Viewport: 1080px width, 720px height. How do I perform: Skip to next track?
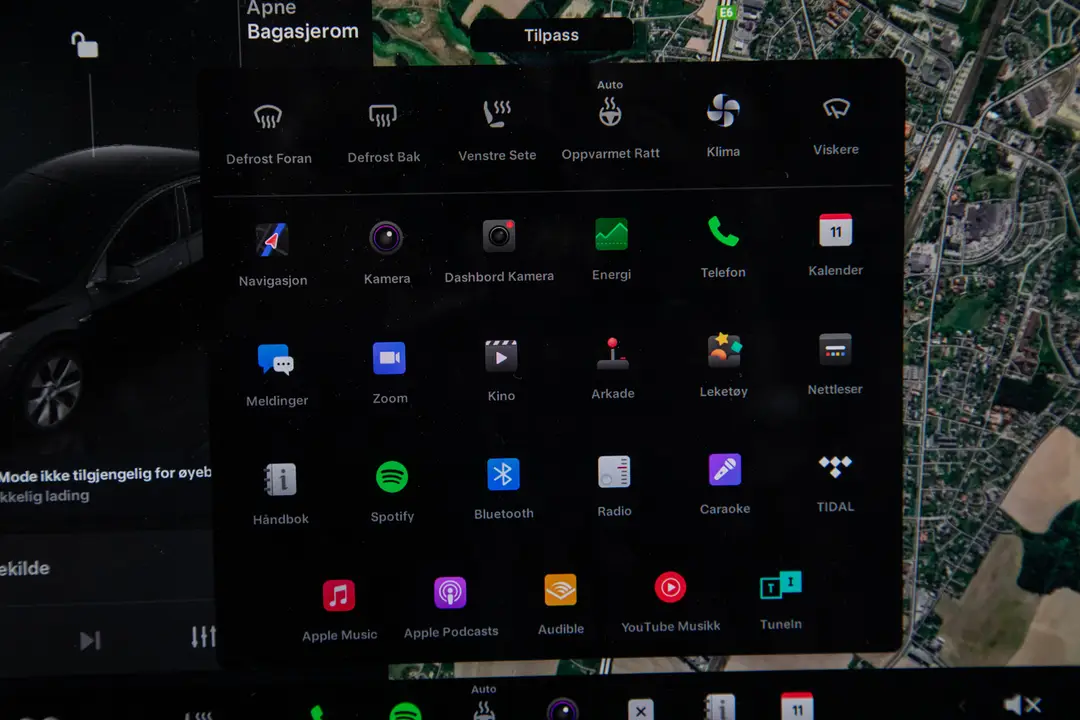click(x=90, y=640)
